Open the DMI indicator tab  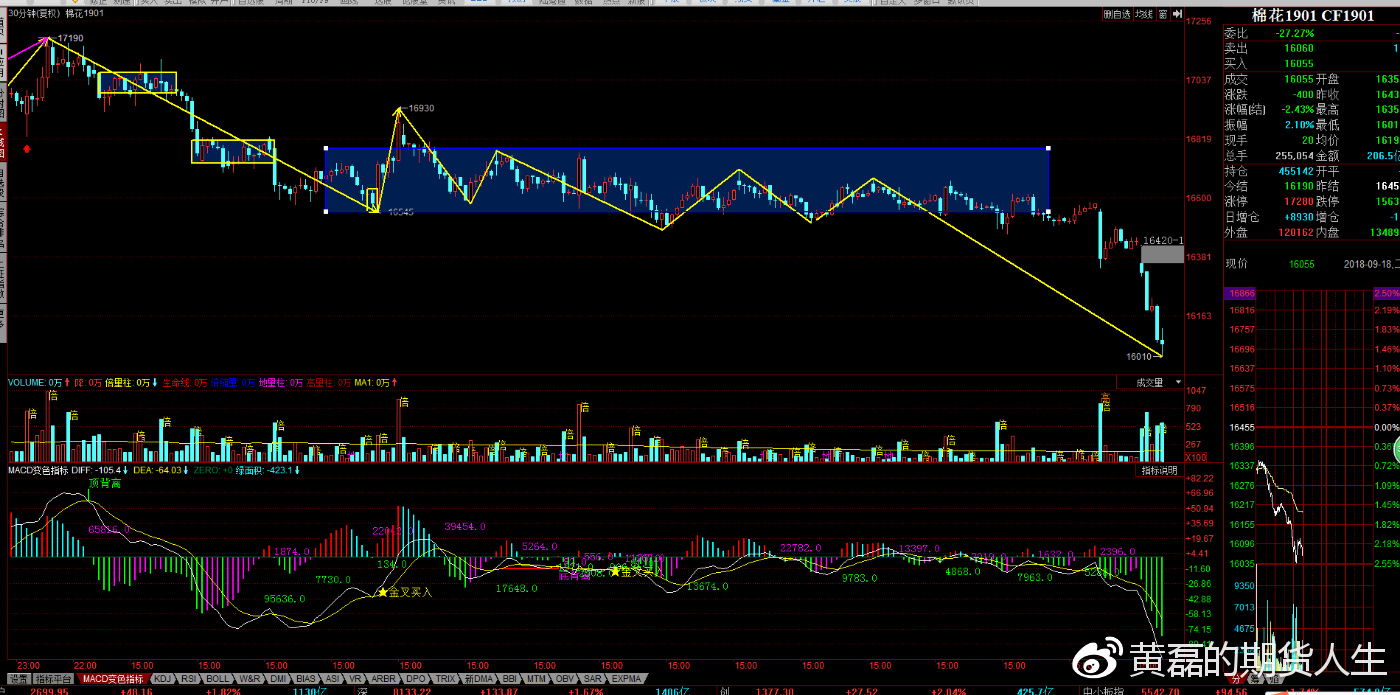coord(279,679)
